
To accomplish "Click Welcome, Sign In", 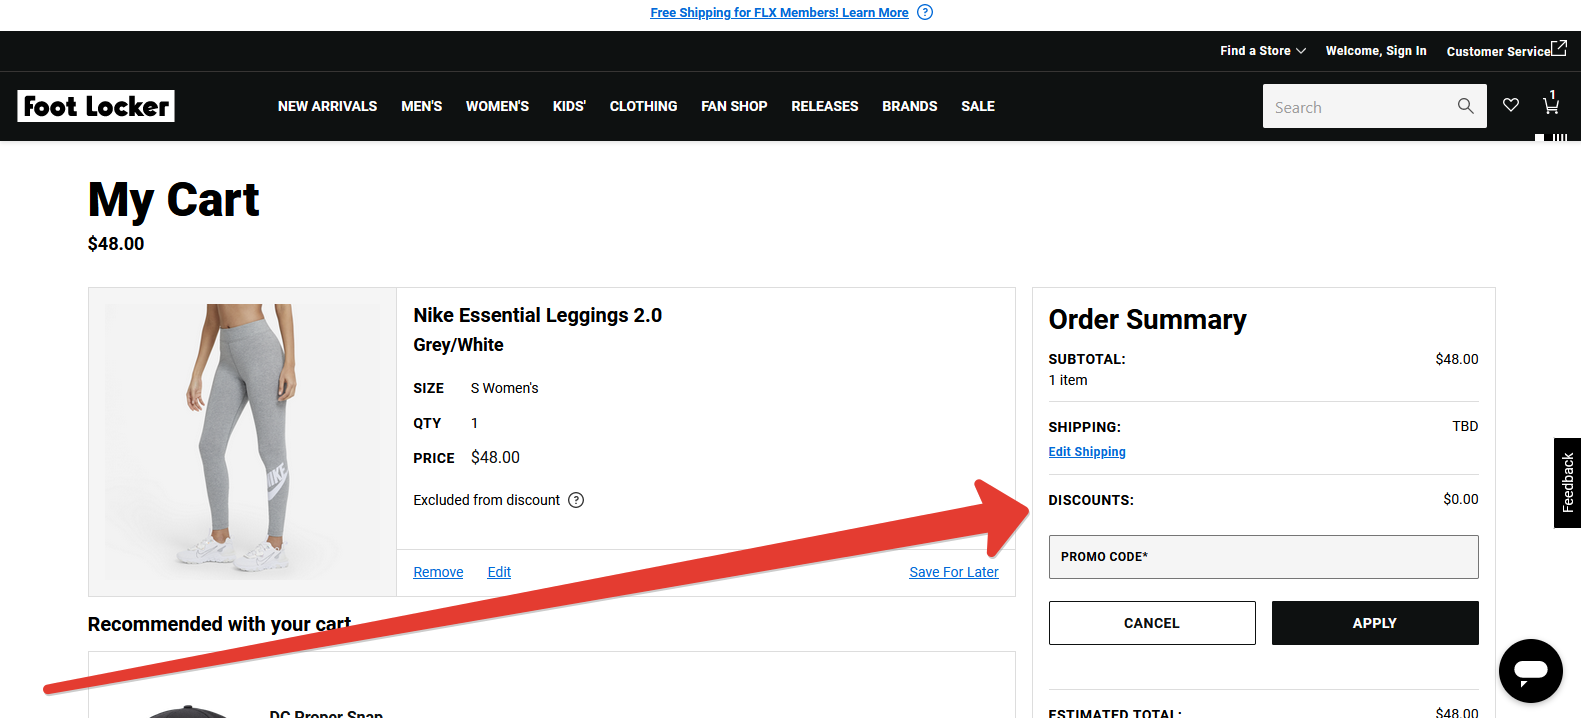I will click(x=1376, y=51).
